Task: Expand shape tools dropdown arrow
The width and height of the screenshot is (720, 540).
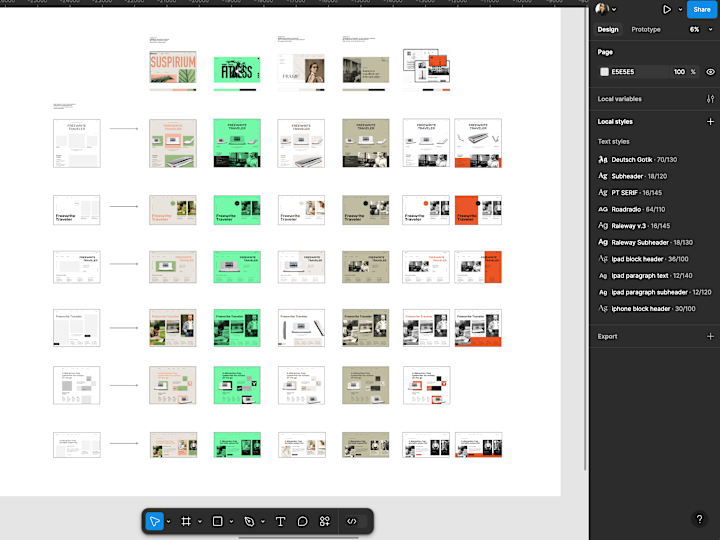Action: [x=231, y=521]
